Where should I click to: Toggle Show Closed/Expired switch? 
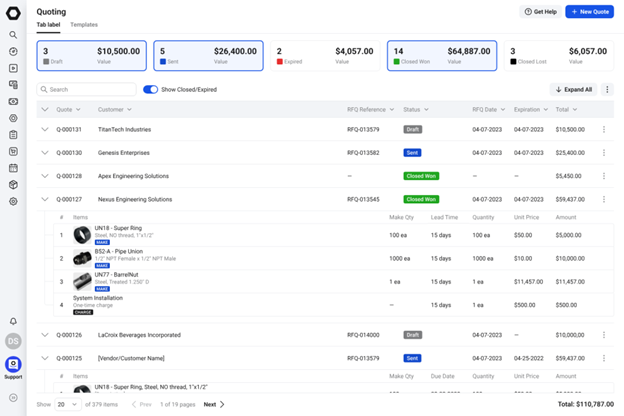pos(150,90)
